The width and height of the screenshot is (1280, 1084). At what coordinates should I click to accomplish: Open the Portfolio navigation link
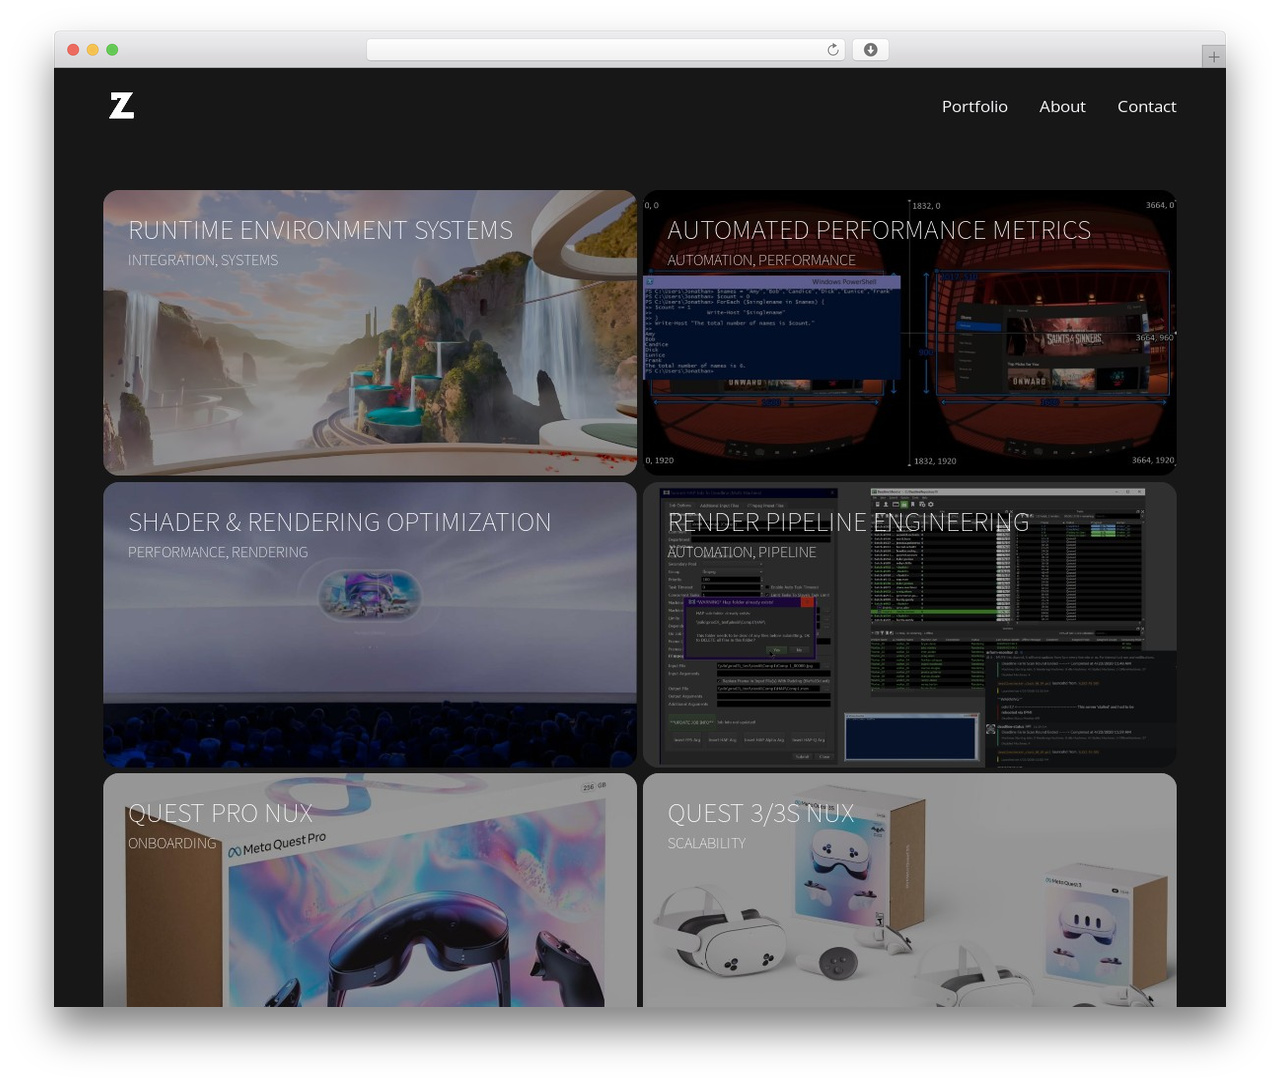tap(974, 106)
